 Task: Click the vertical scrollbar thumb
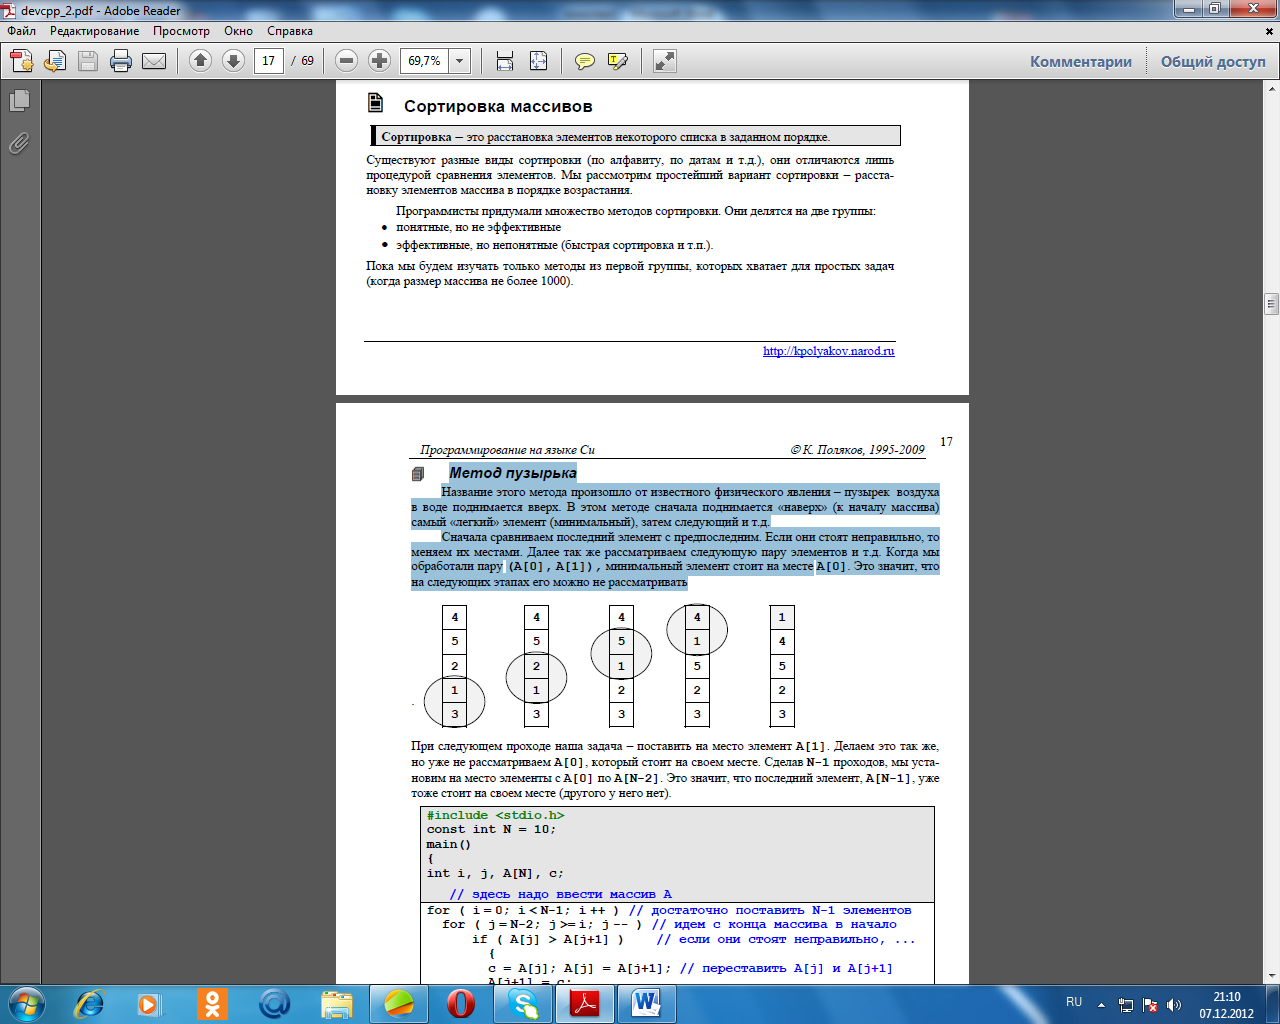tap(1272, 304)
